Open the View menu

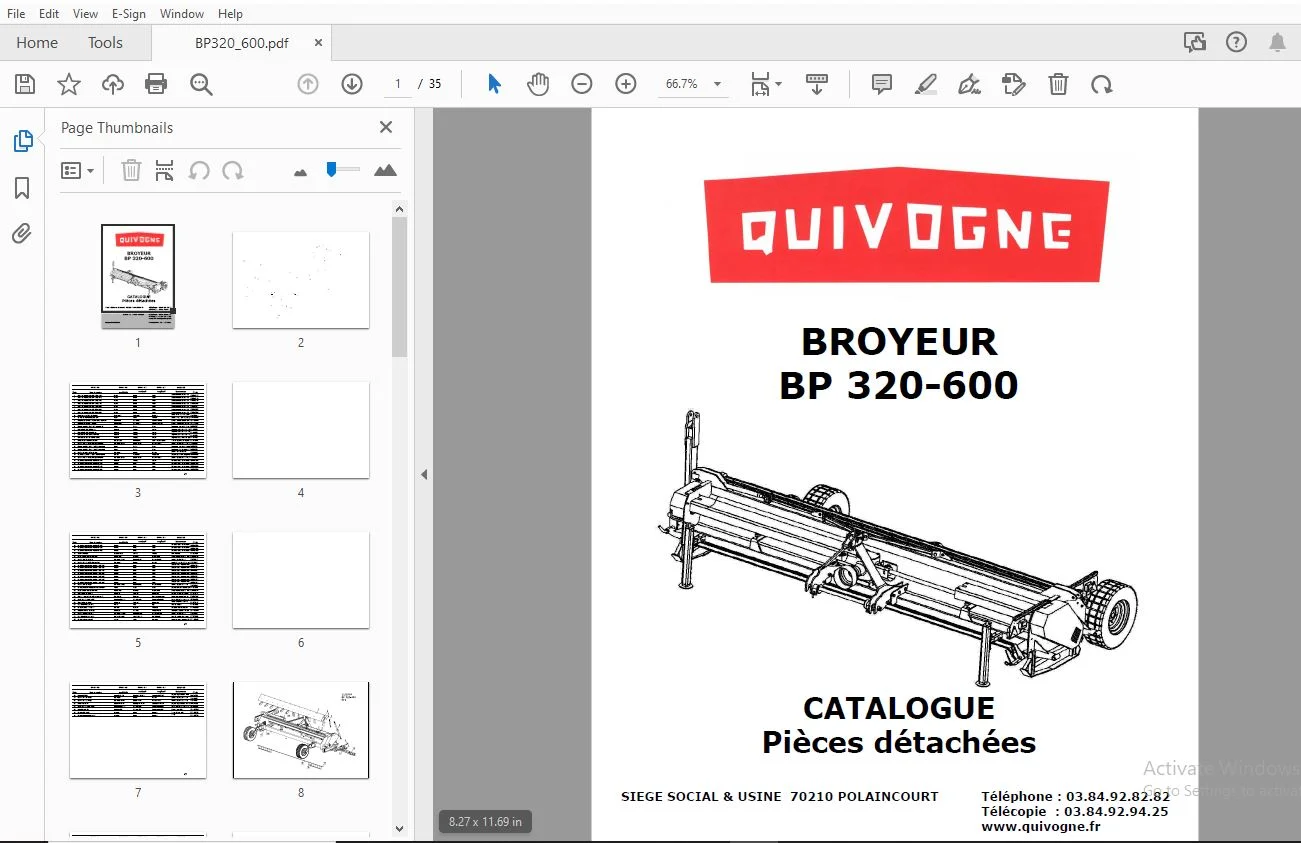(85, 14)
